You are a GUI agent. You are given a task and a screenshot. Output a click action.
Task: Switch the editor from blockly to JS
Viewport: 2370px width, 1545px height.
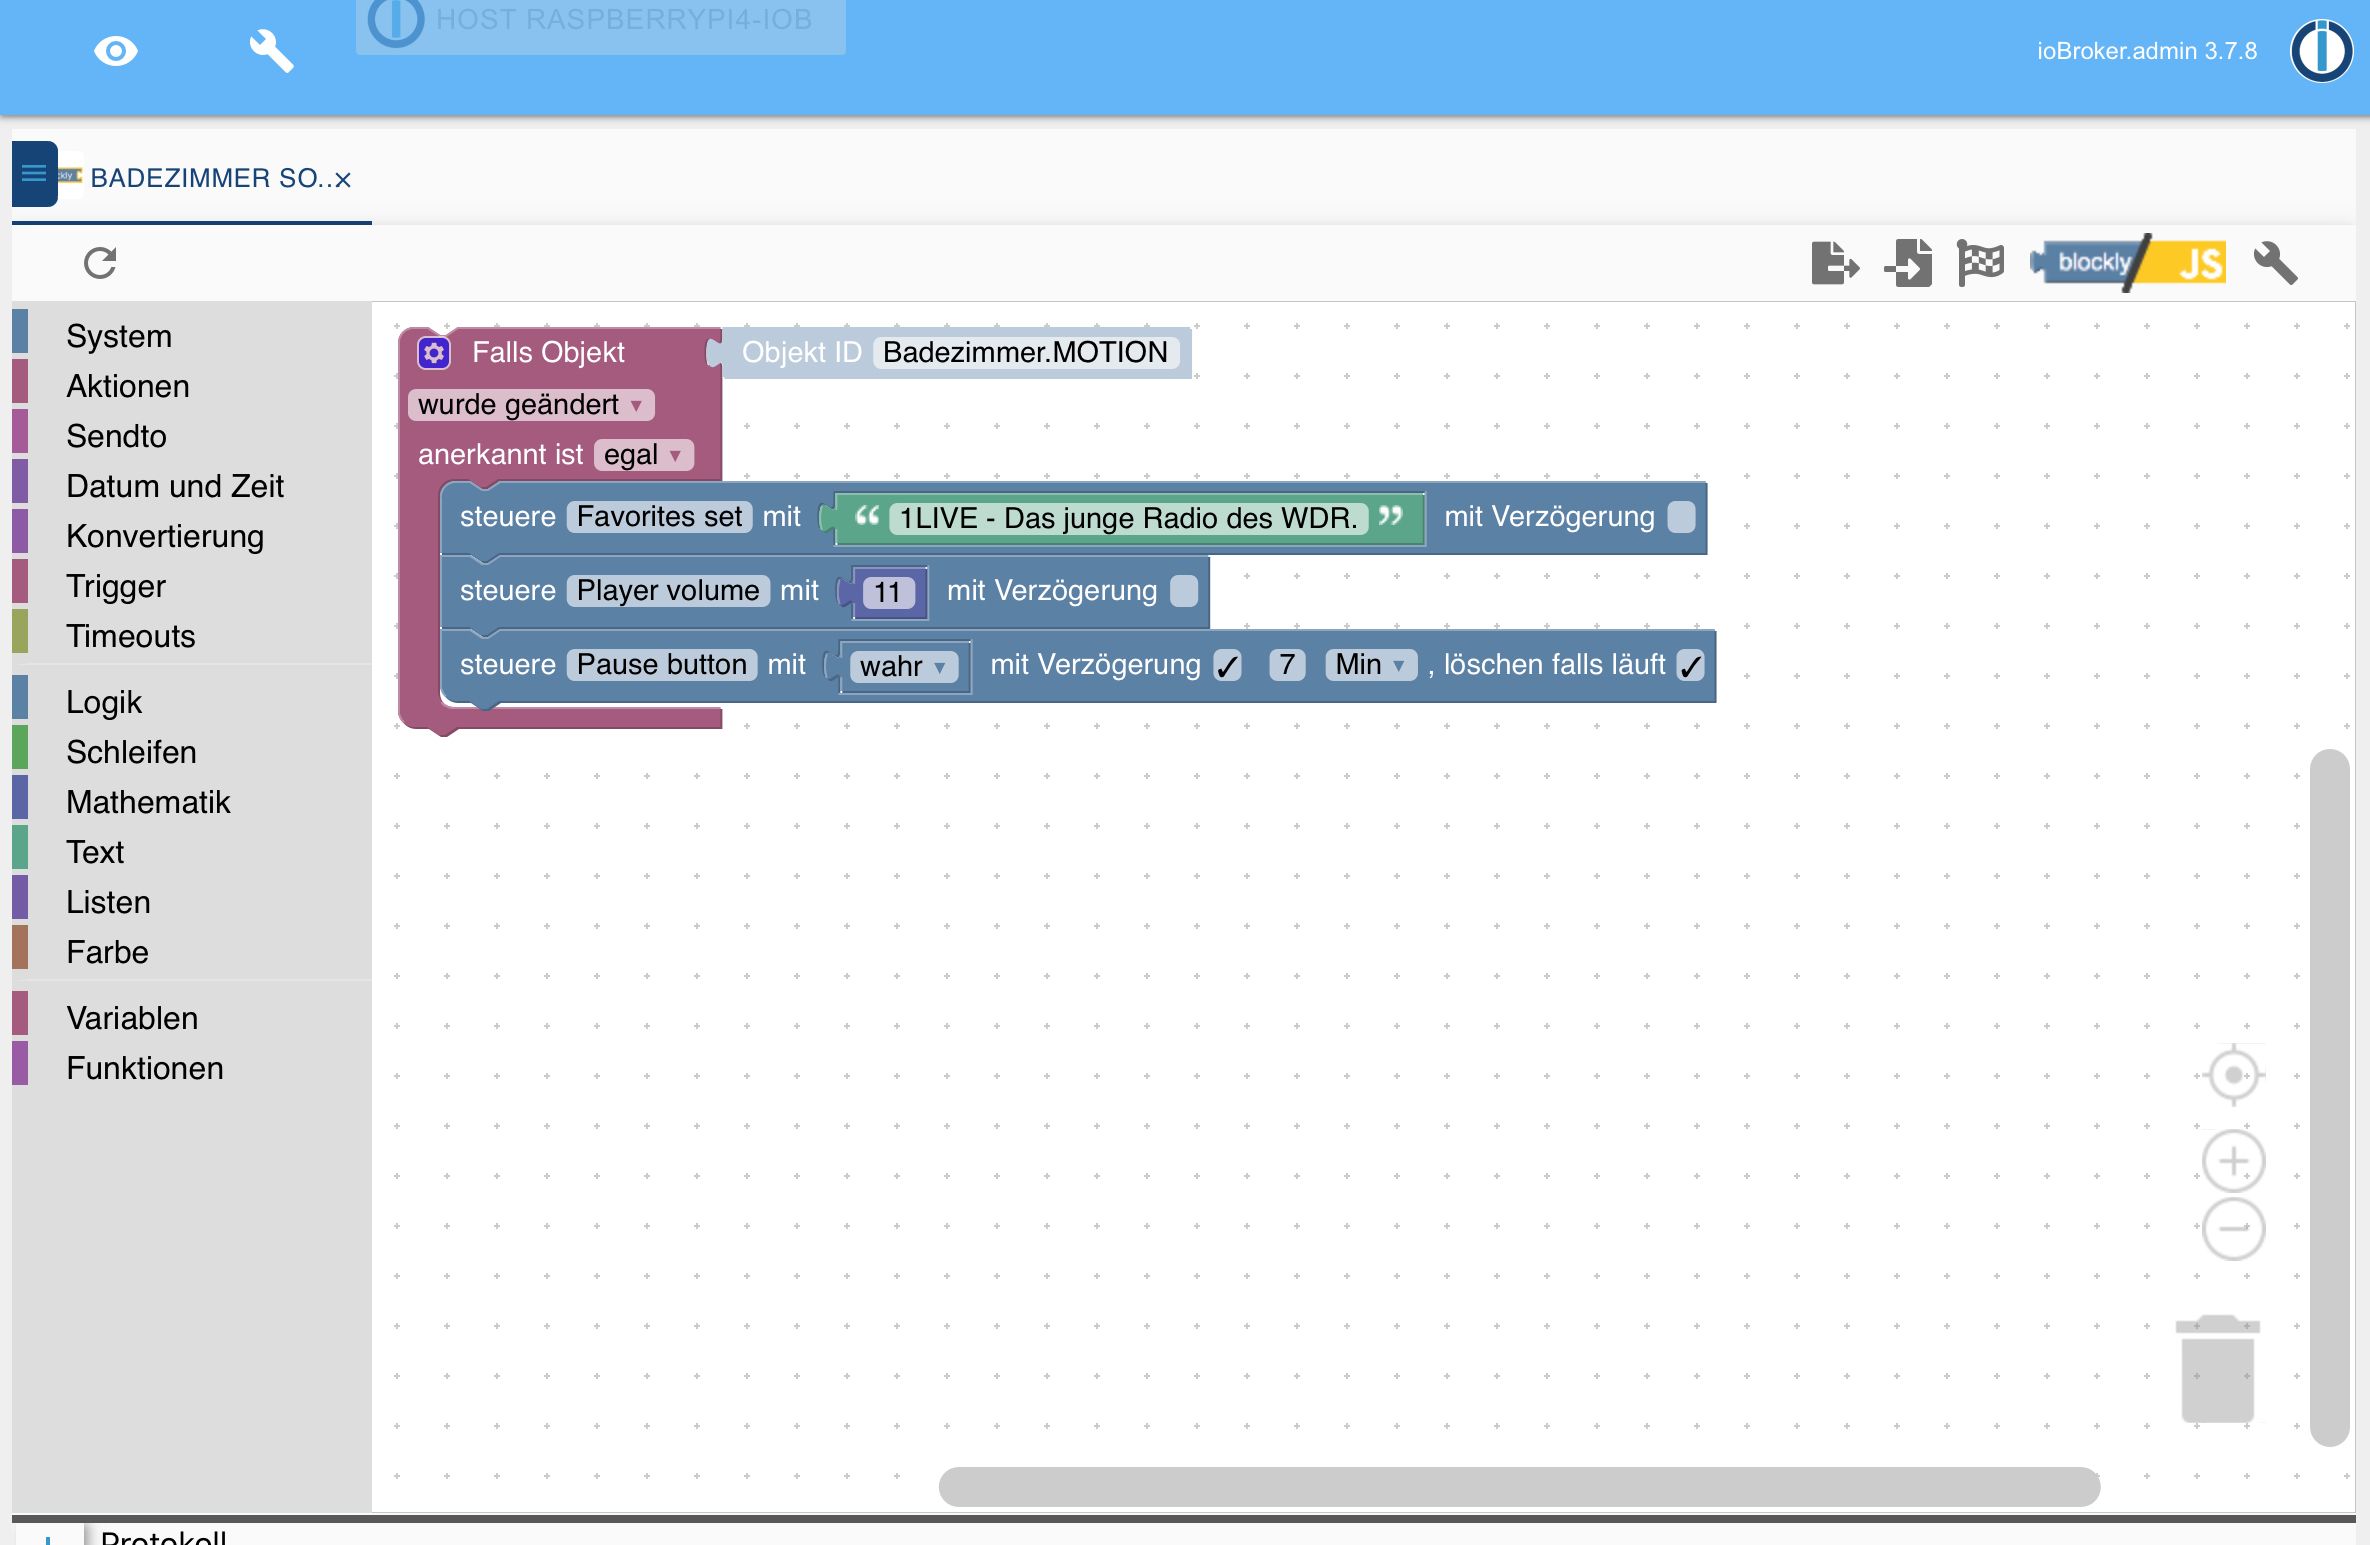(x=2200, y=263)
